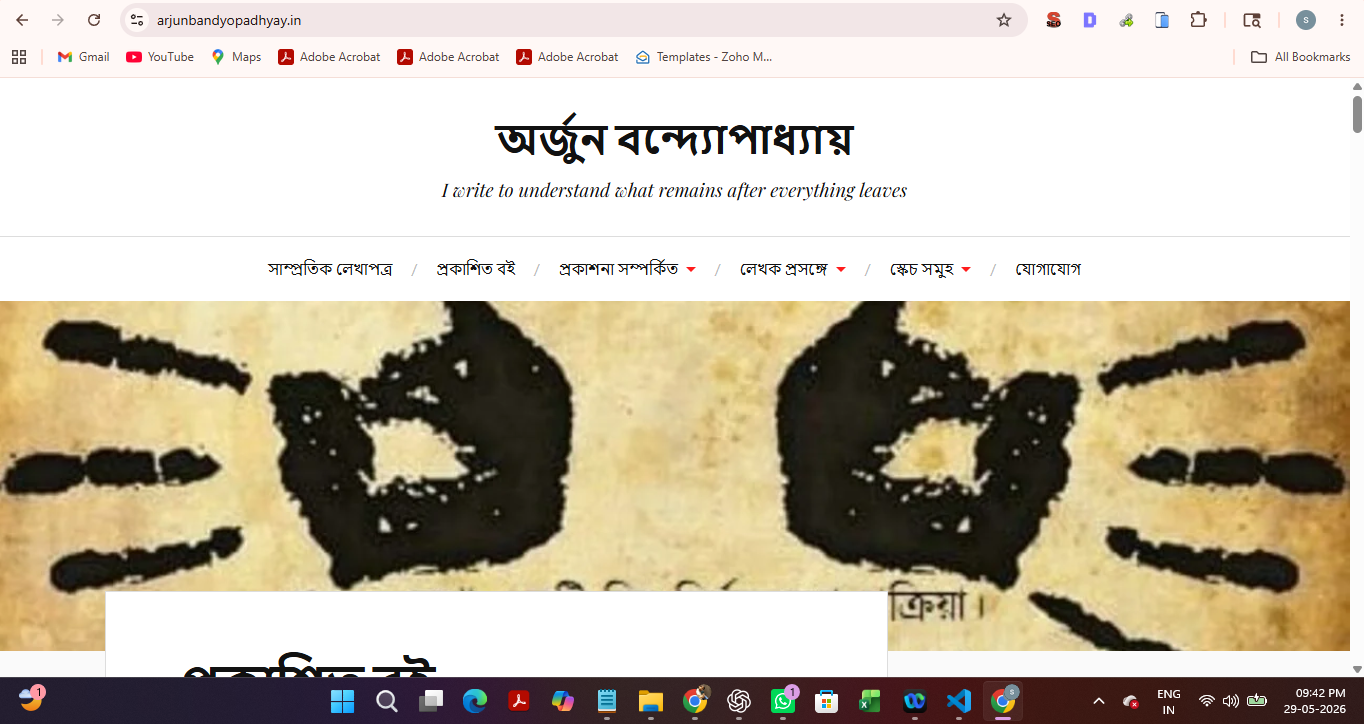This screenshot has height=724, width=1364.
Task: Open the YouTube bookmark
Action: tap(160, 57)
